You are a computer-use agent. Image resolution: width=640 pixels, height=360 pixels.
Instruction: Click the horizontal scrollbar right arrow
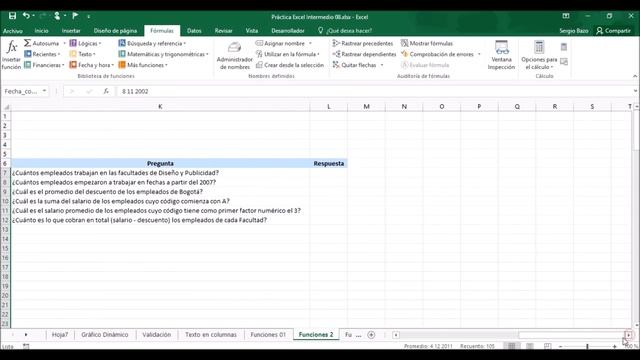(x=629, y=335)
